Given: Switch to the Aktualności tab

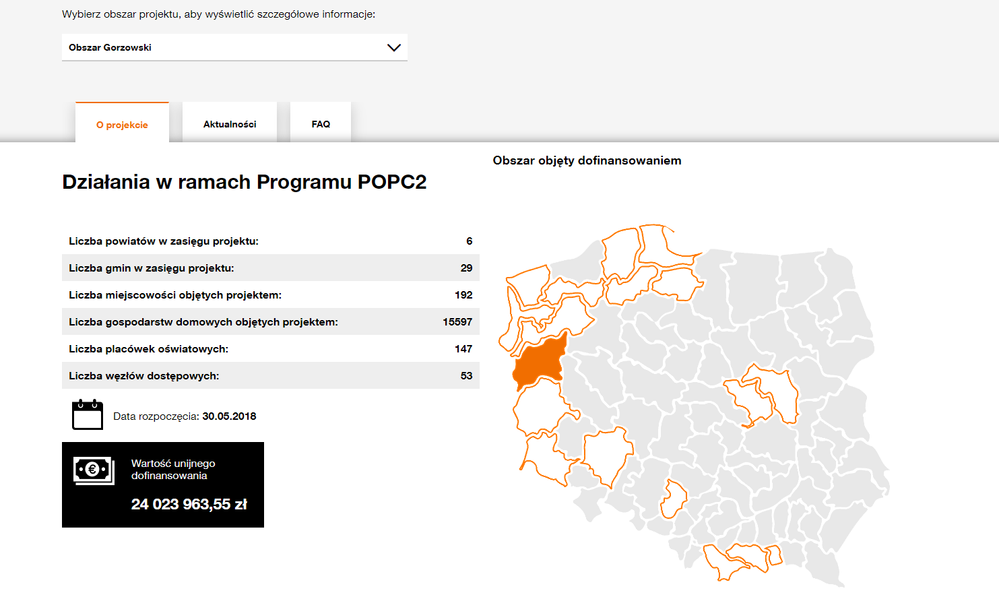Looking at the screenshot, I should (x=230, y=124).
